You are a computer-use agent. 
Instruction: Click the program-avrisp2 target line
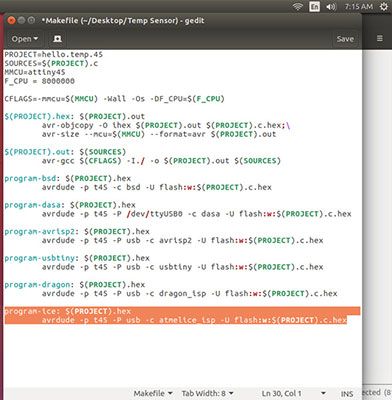tap(77, 231)
